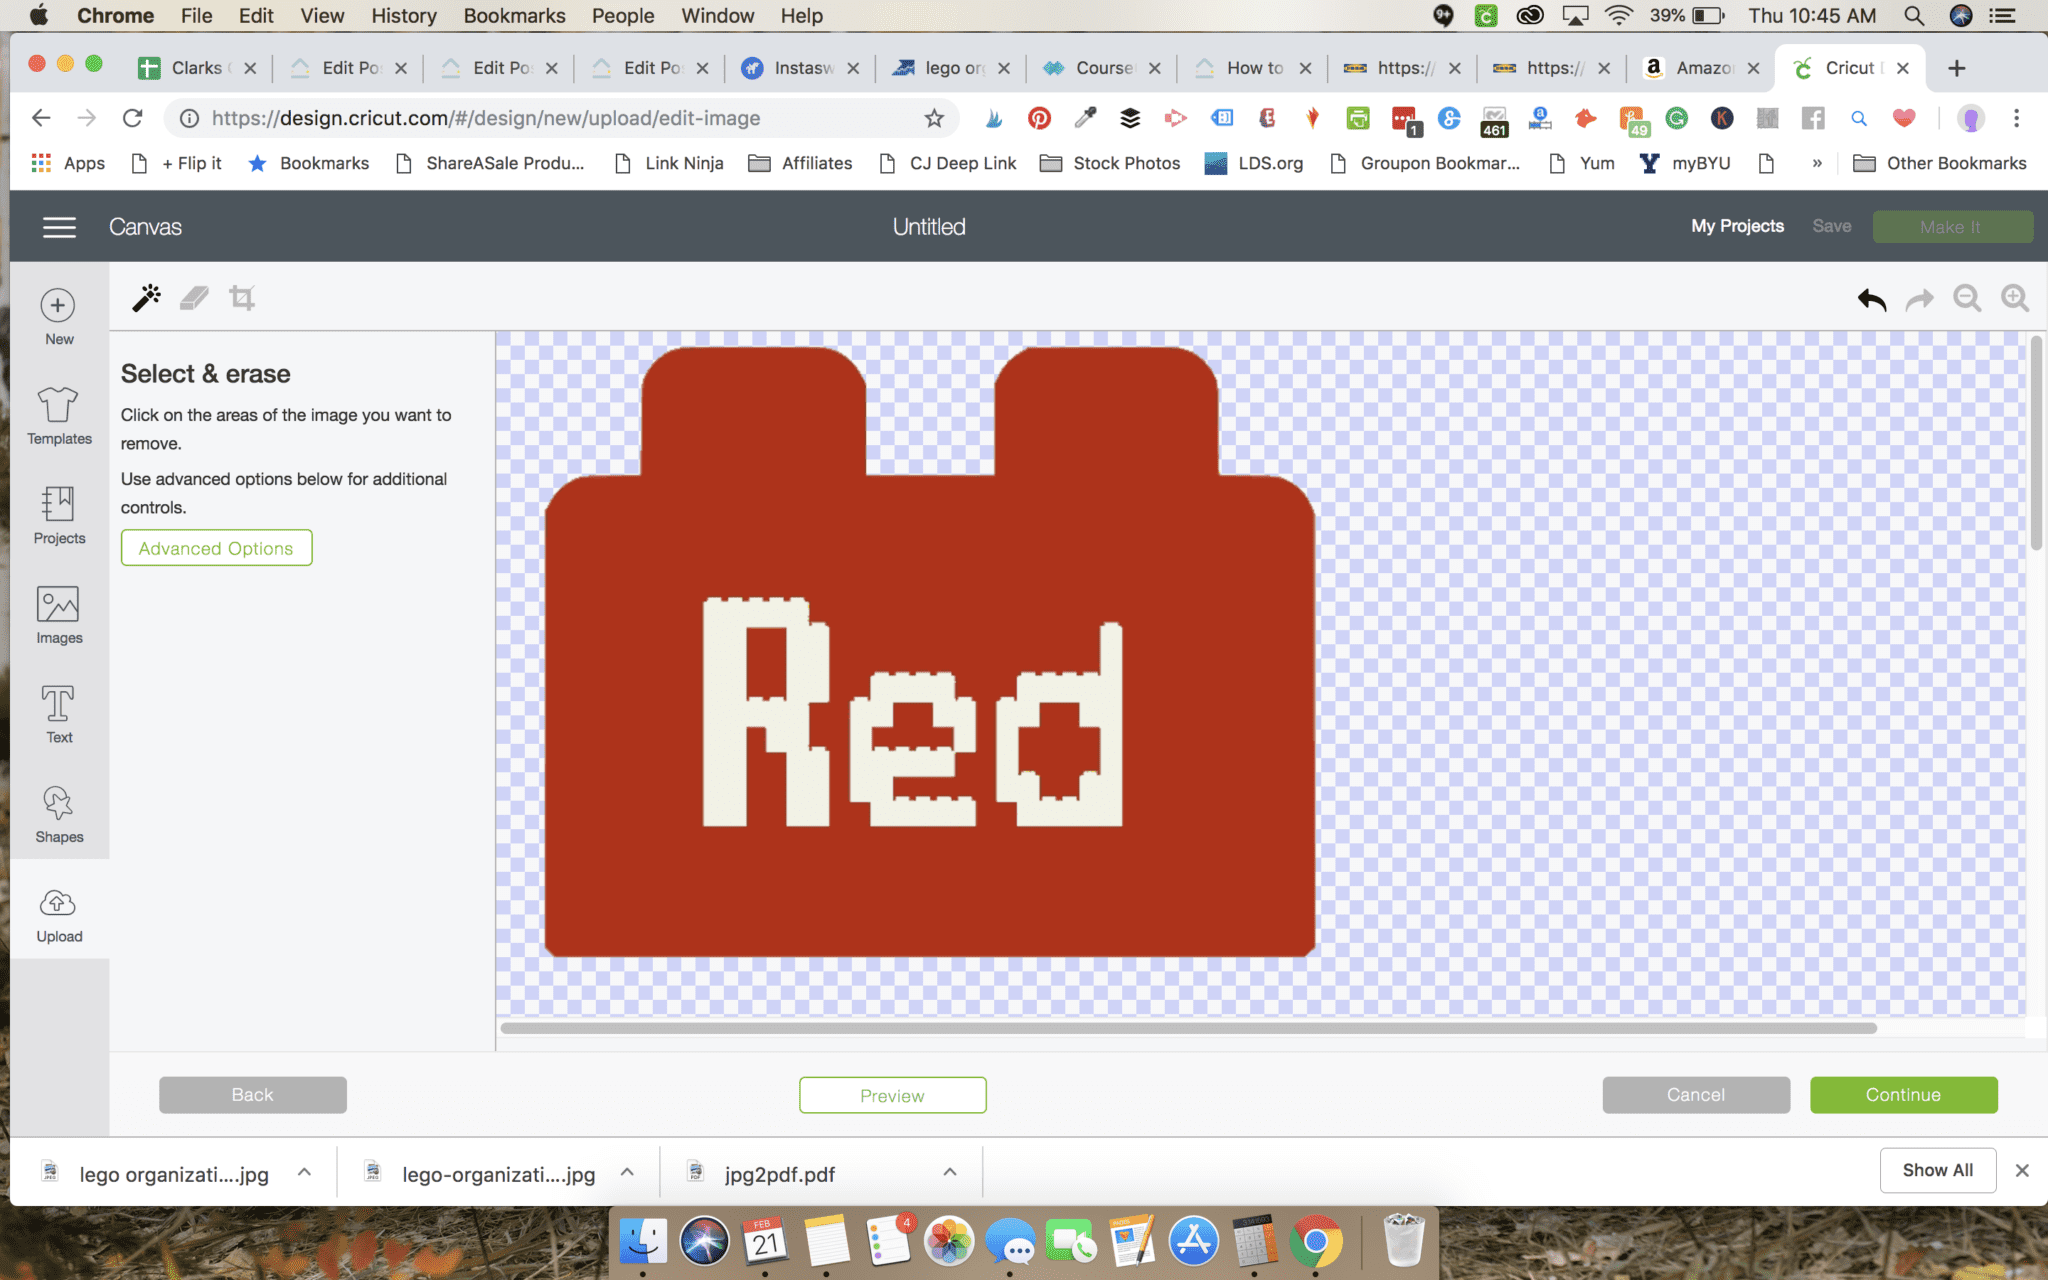Expand options for jpg2pdf.pdf download
Screen dimensions: 2048x1280
950,1172
